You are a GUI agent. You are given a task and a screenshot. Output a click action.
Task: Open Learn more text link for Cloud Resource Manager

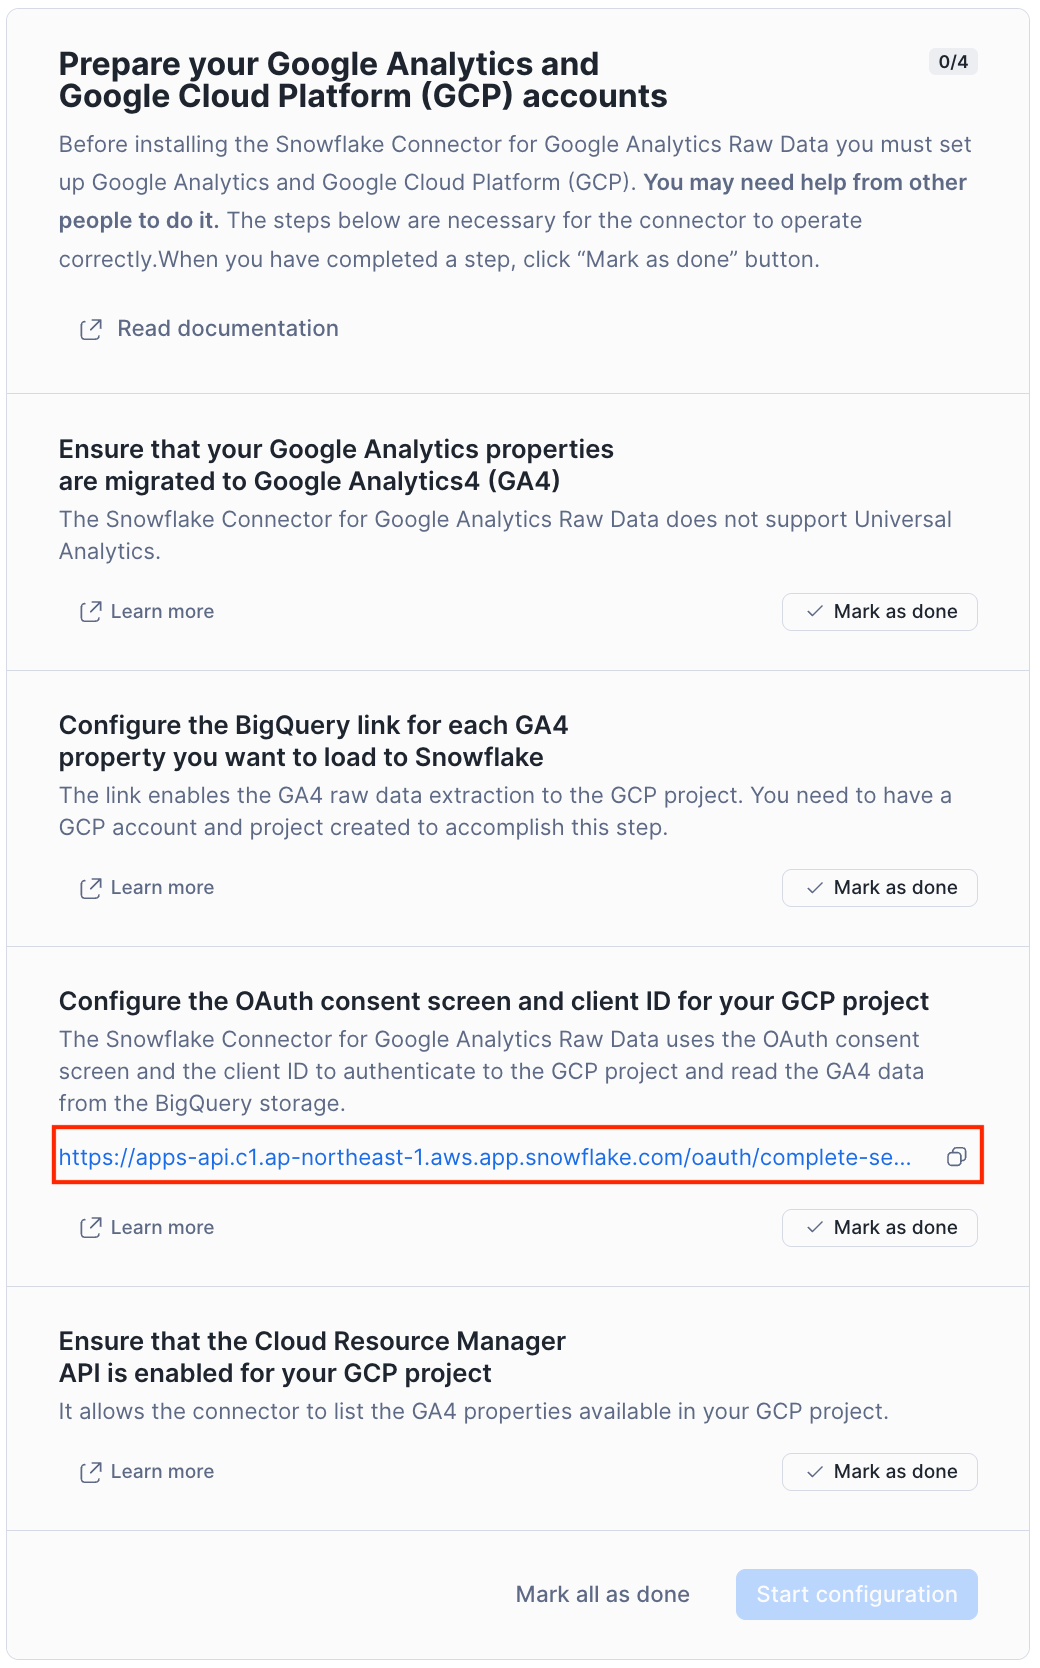162,1472
